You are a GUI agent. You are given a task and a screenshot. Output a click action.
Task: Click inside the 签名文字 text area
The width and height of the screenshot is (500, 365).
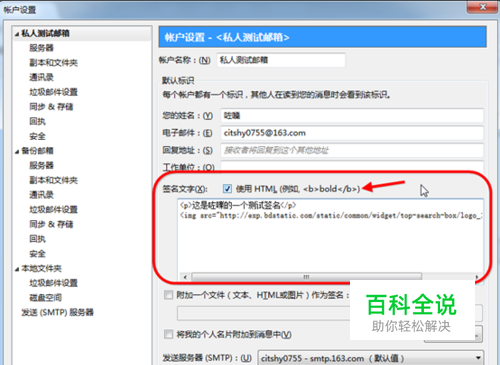pyautogui.click(x=330, y=237)
